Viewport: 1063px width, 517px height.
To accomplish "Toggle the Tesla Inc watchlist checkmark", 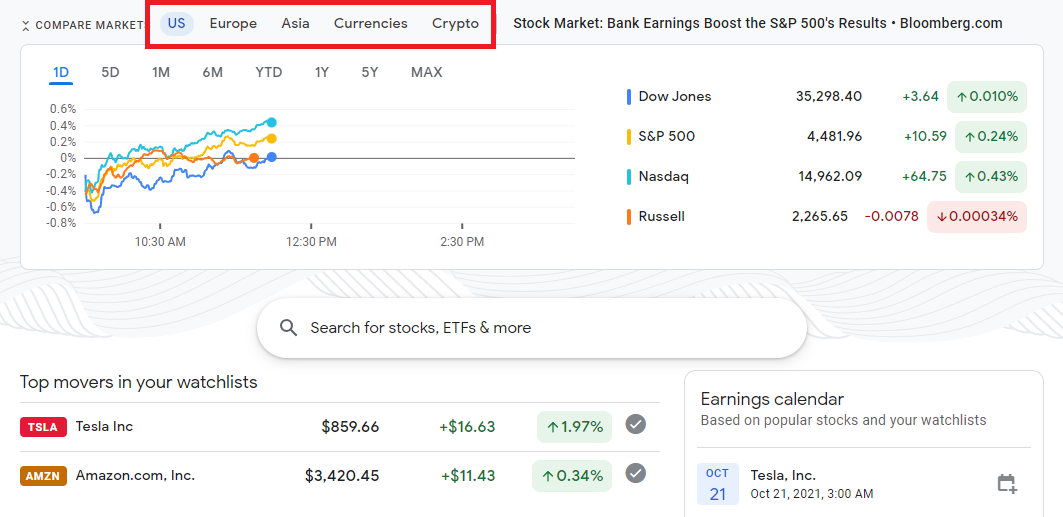I will coord(635,424).
